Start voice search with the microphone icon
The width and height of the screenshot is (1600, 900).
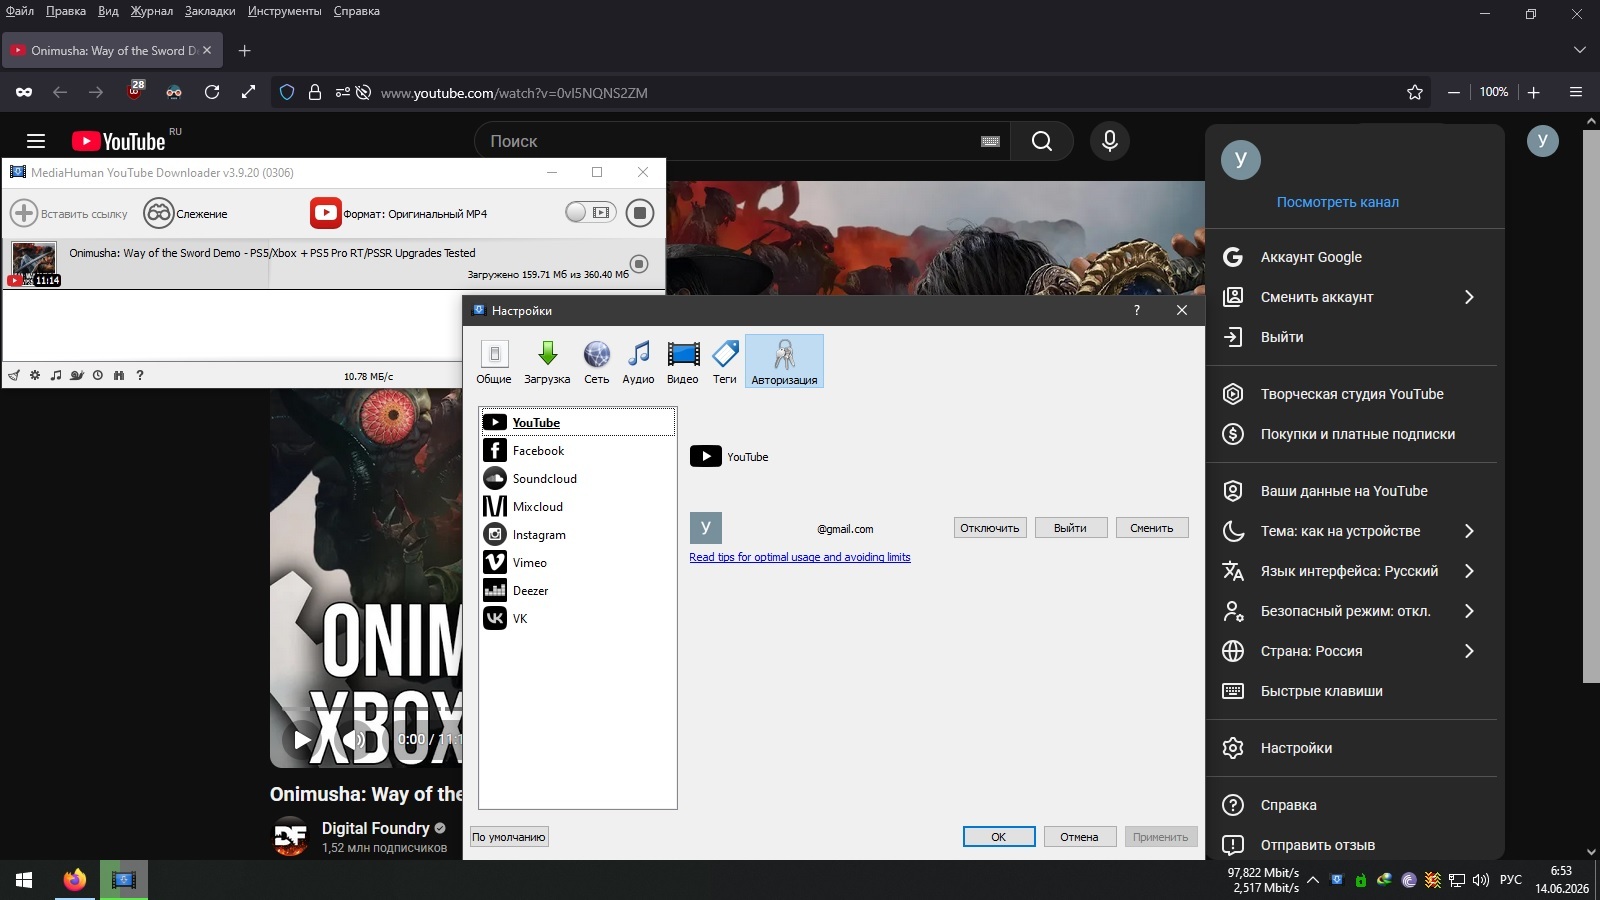(1110, 141)
